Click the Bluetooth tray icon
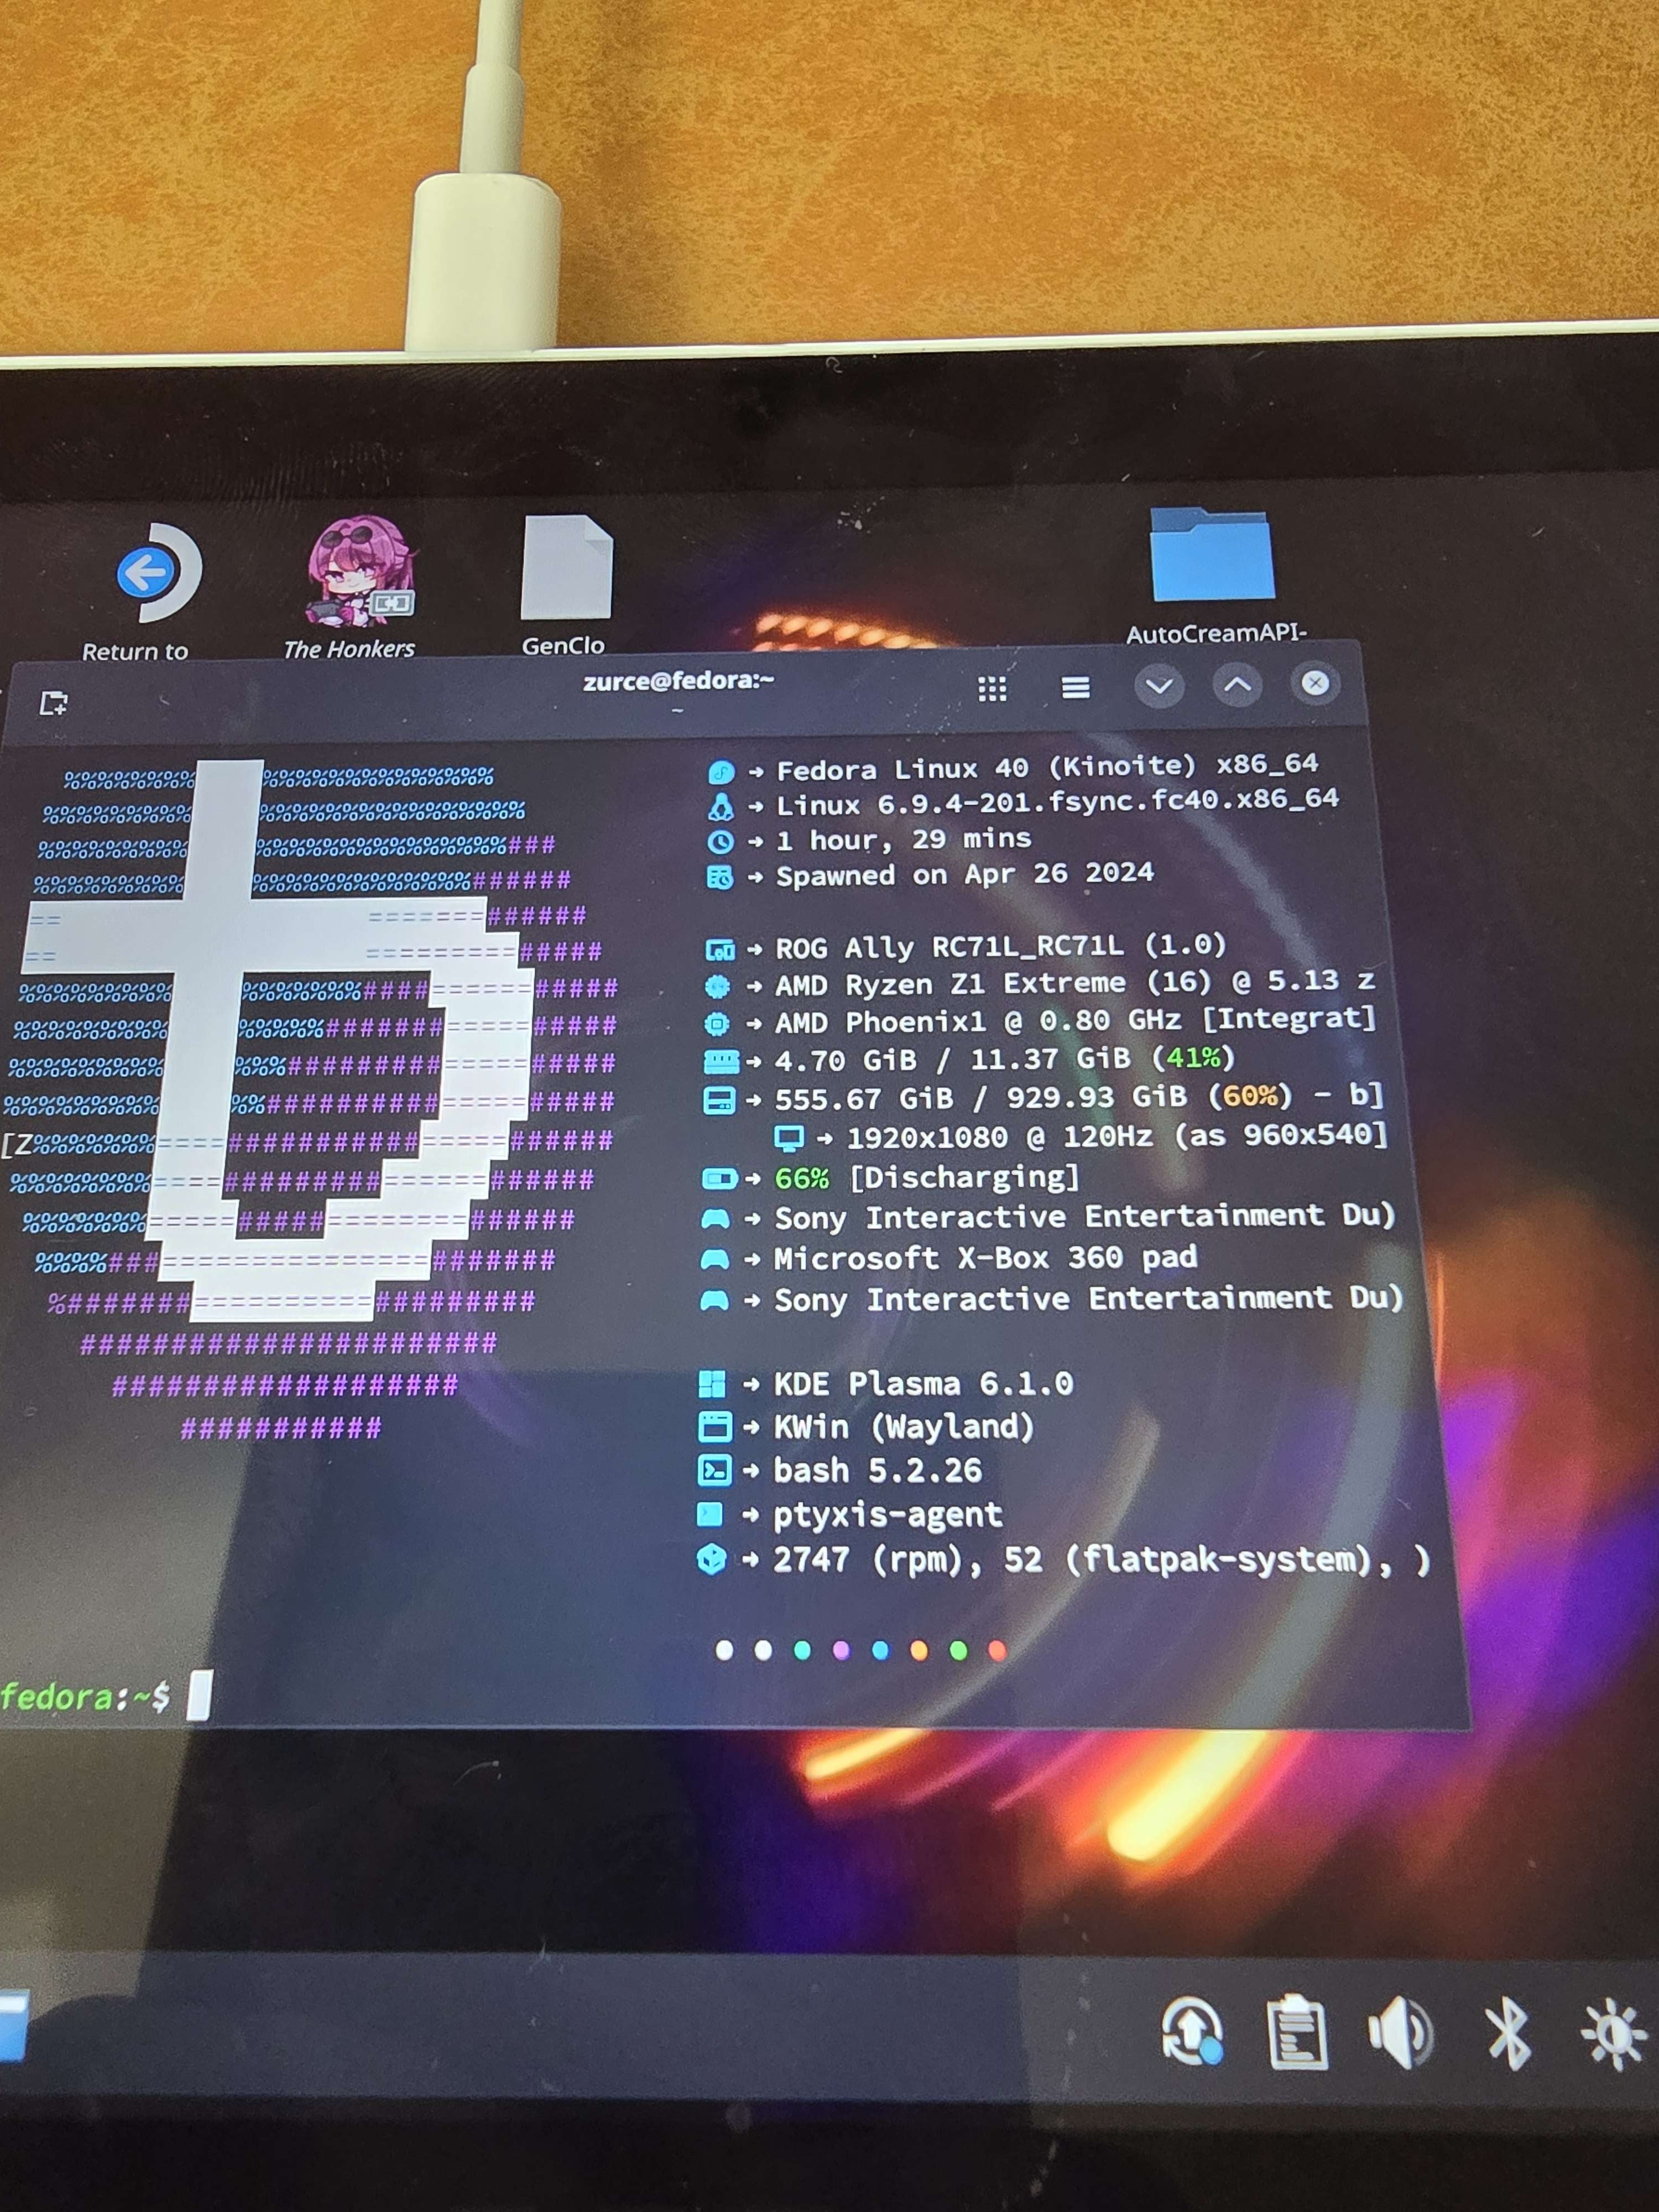 click(1507, 2033)
